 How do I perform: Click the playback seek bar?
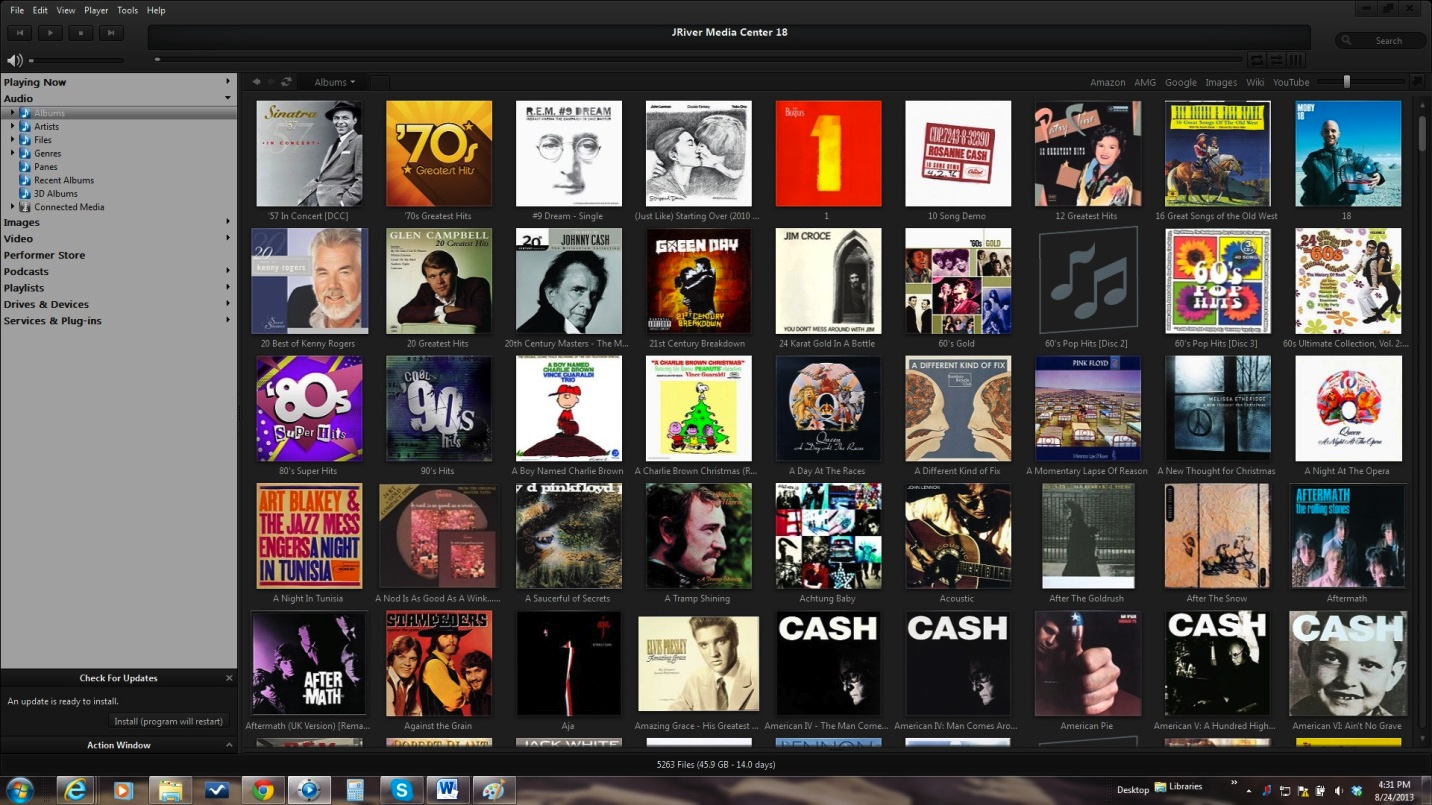698,60
